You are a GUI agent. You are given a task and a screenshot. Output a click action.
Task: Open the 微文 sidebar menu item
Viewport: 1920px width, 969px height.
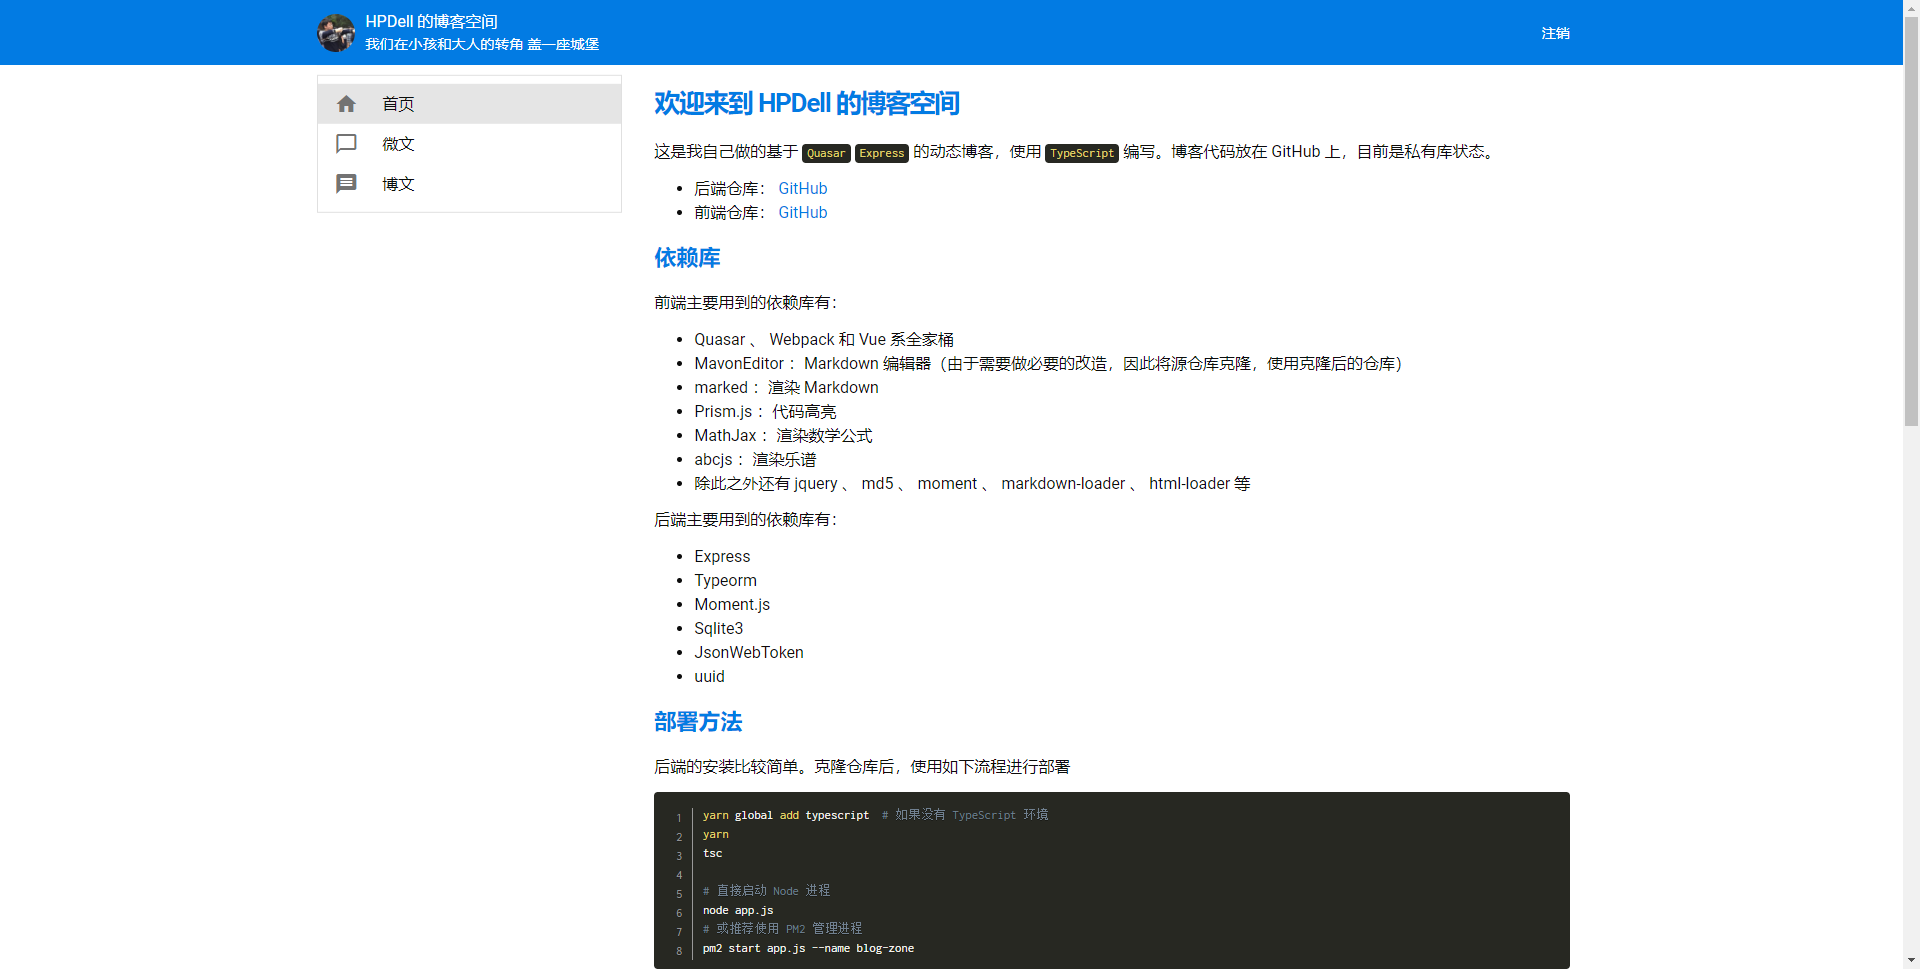coord(398,144)
